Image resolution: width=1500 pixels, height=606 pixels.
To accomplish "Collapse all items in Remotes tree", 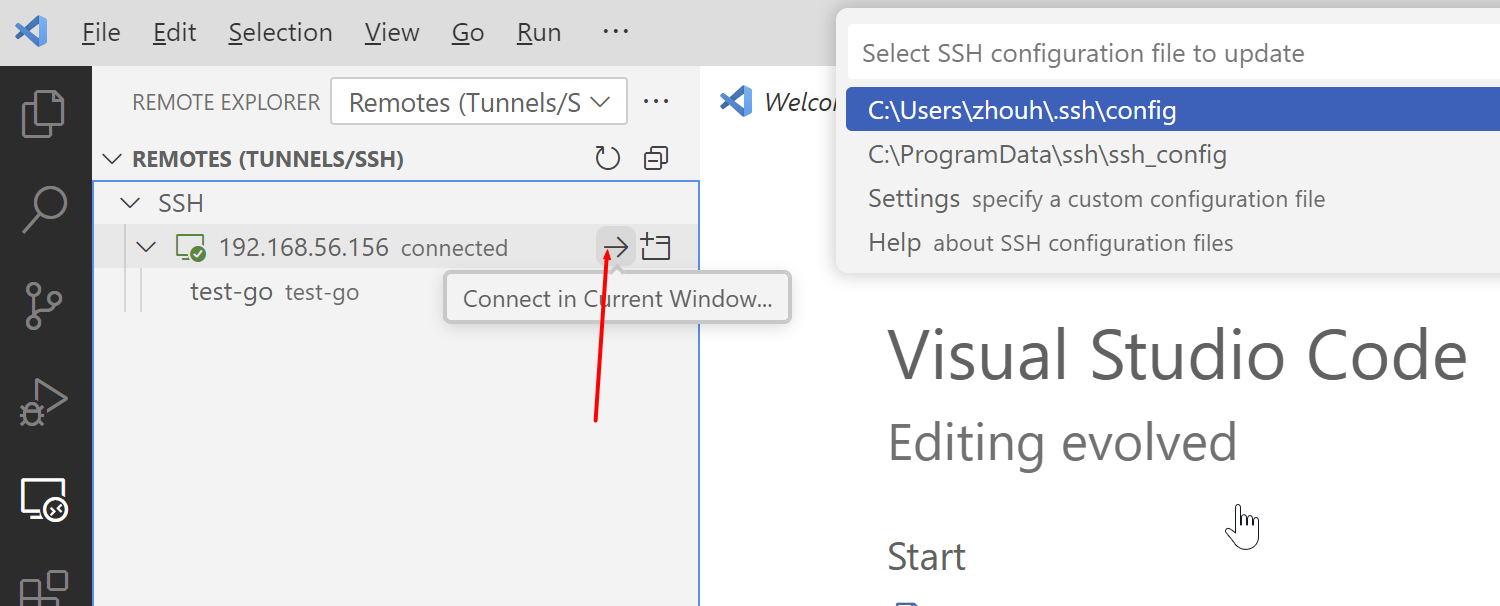I will (656, 158).
